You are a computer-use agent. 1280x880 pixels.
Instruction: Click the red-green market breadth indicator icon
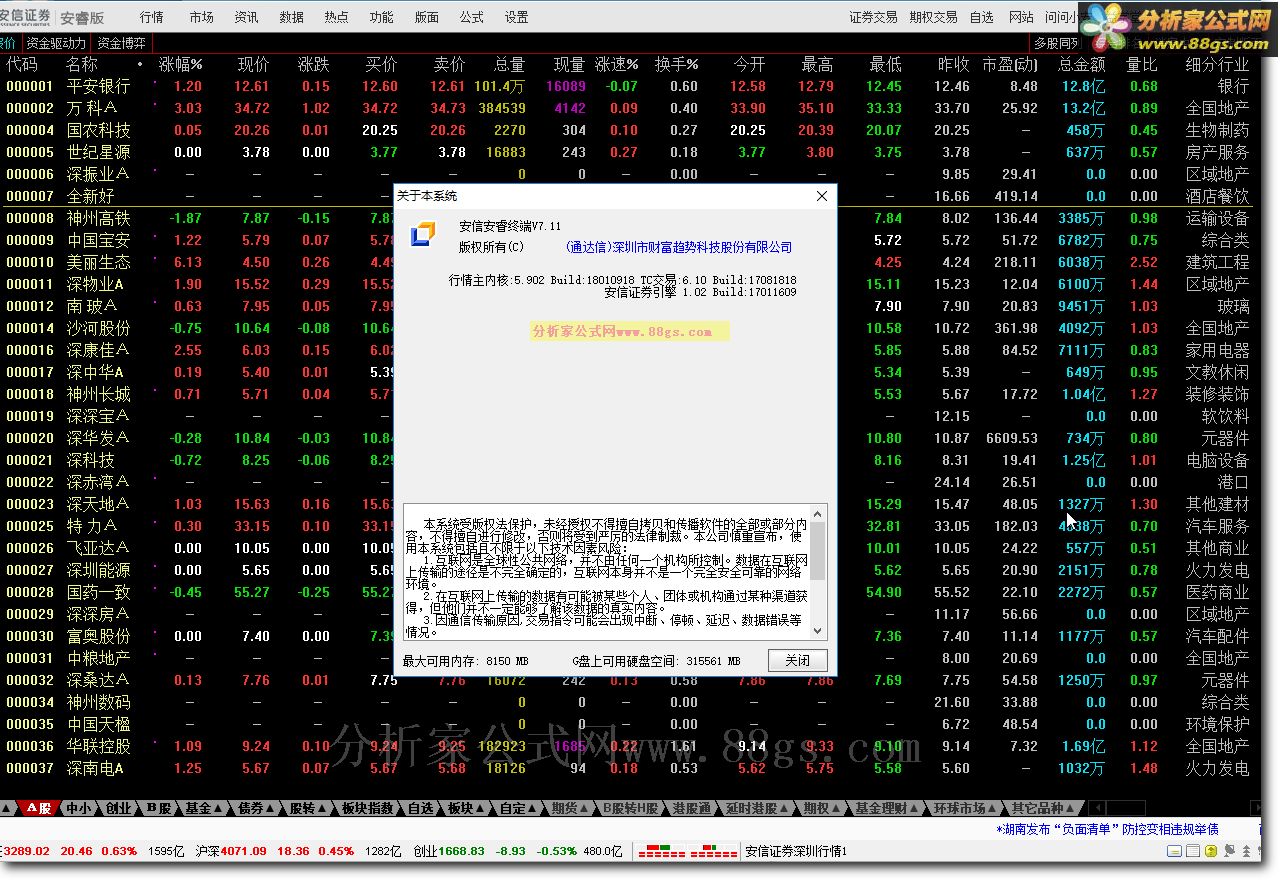(688, 851)
